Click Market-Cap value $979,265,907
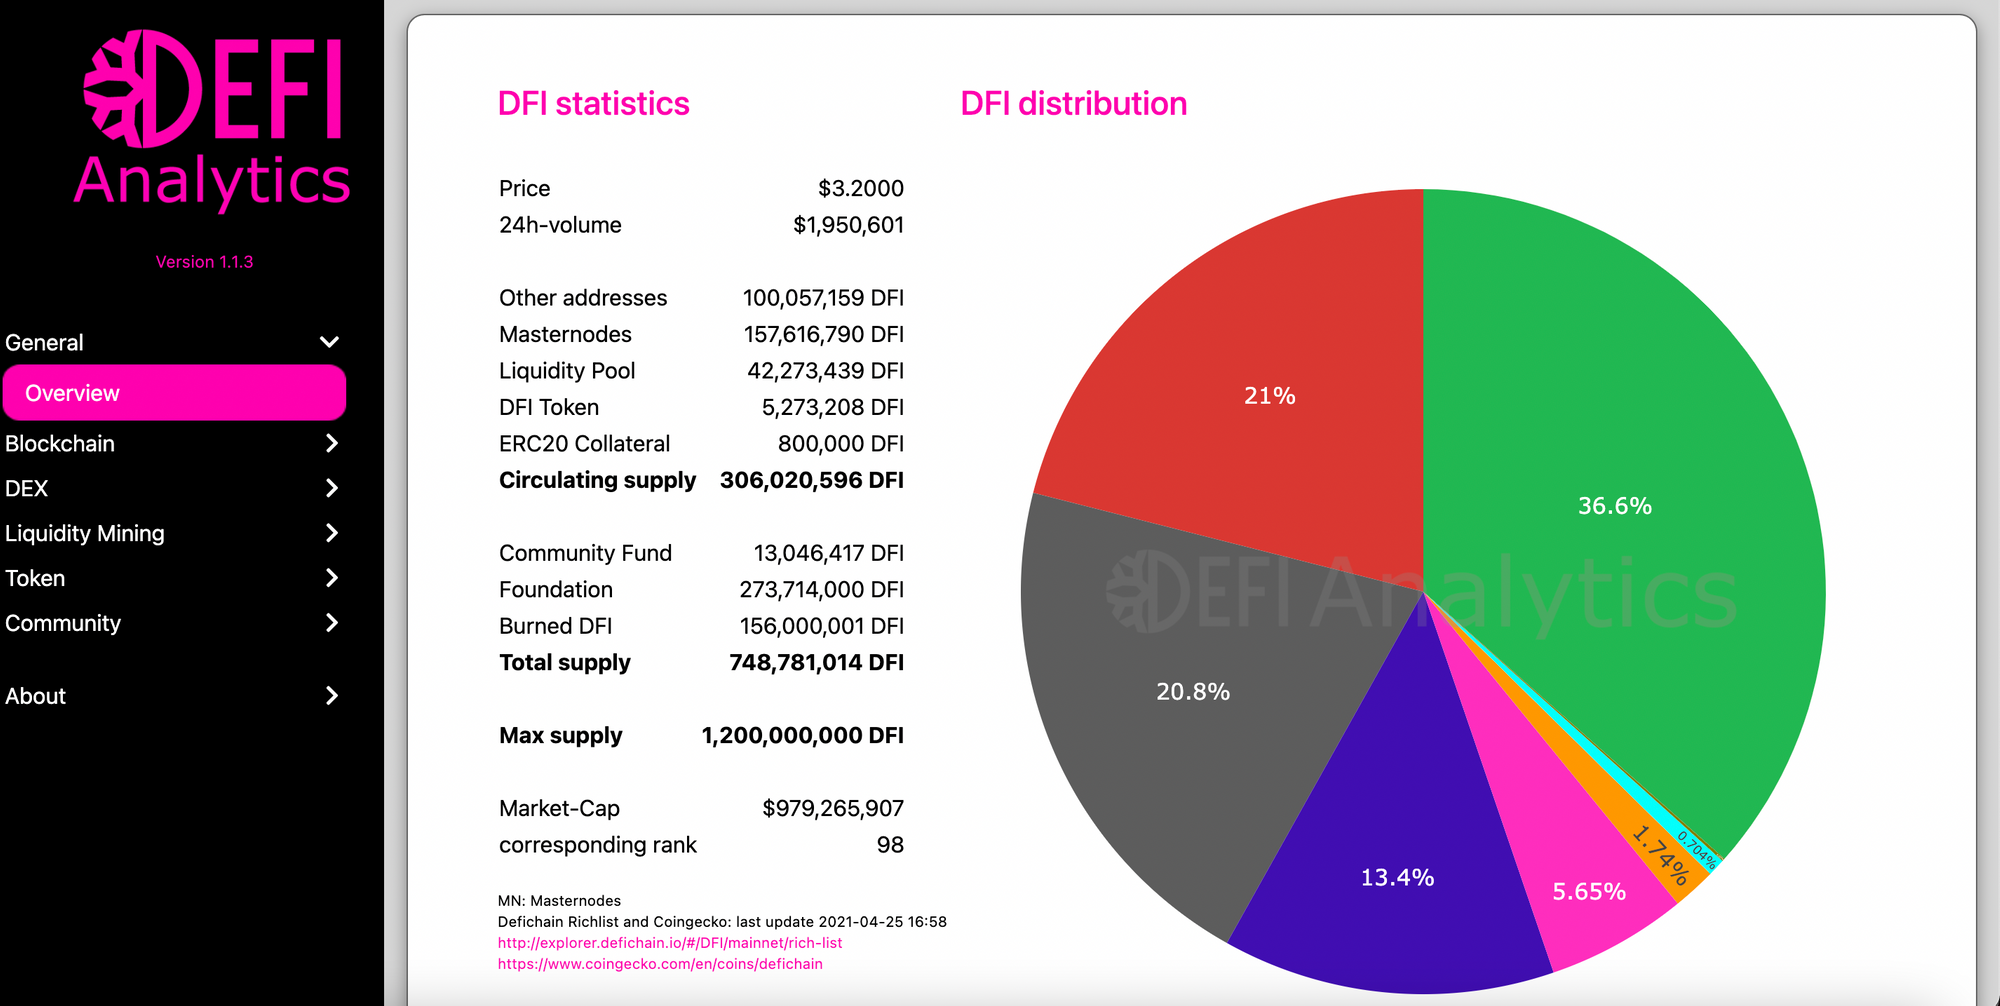 point(833,808)
